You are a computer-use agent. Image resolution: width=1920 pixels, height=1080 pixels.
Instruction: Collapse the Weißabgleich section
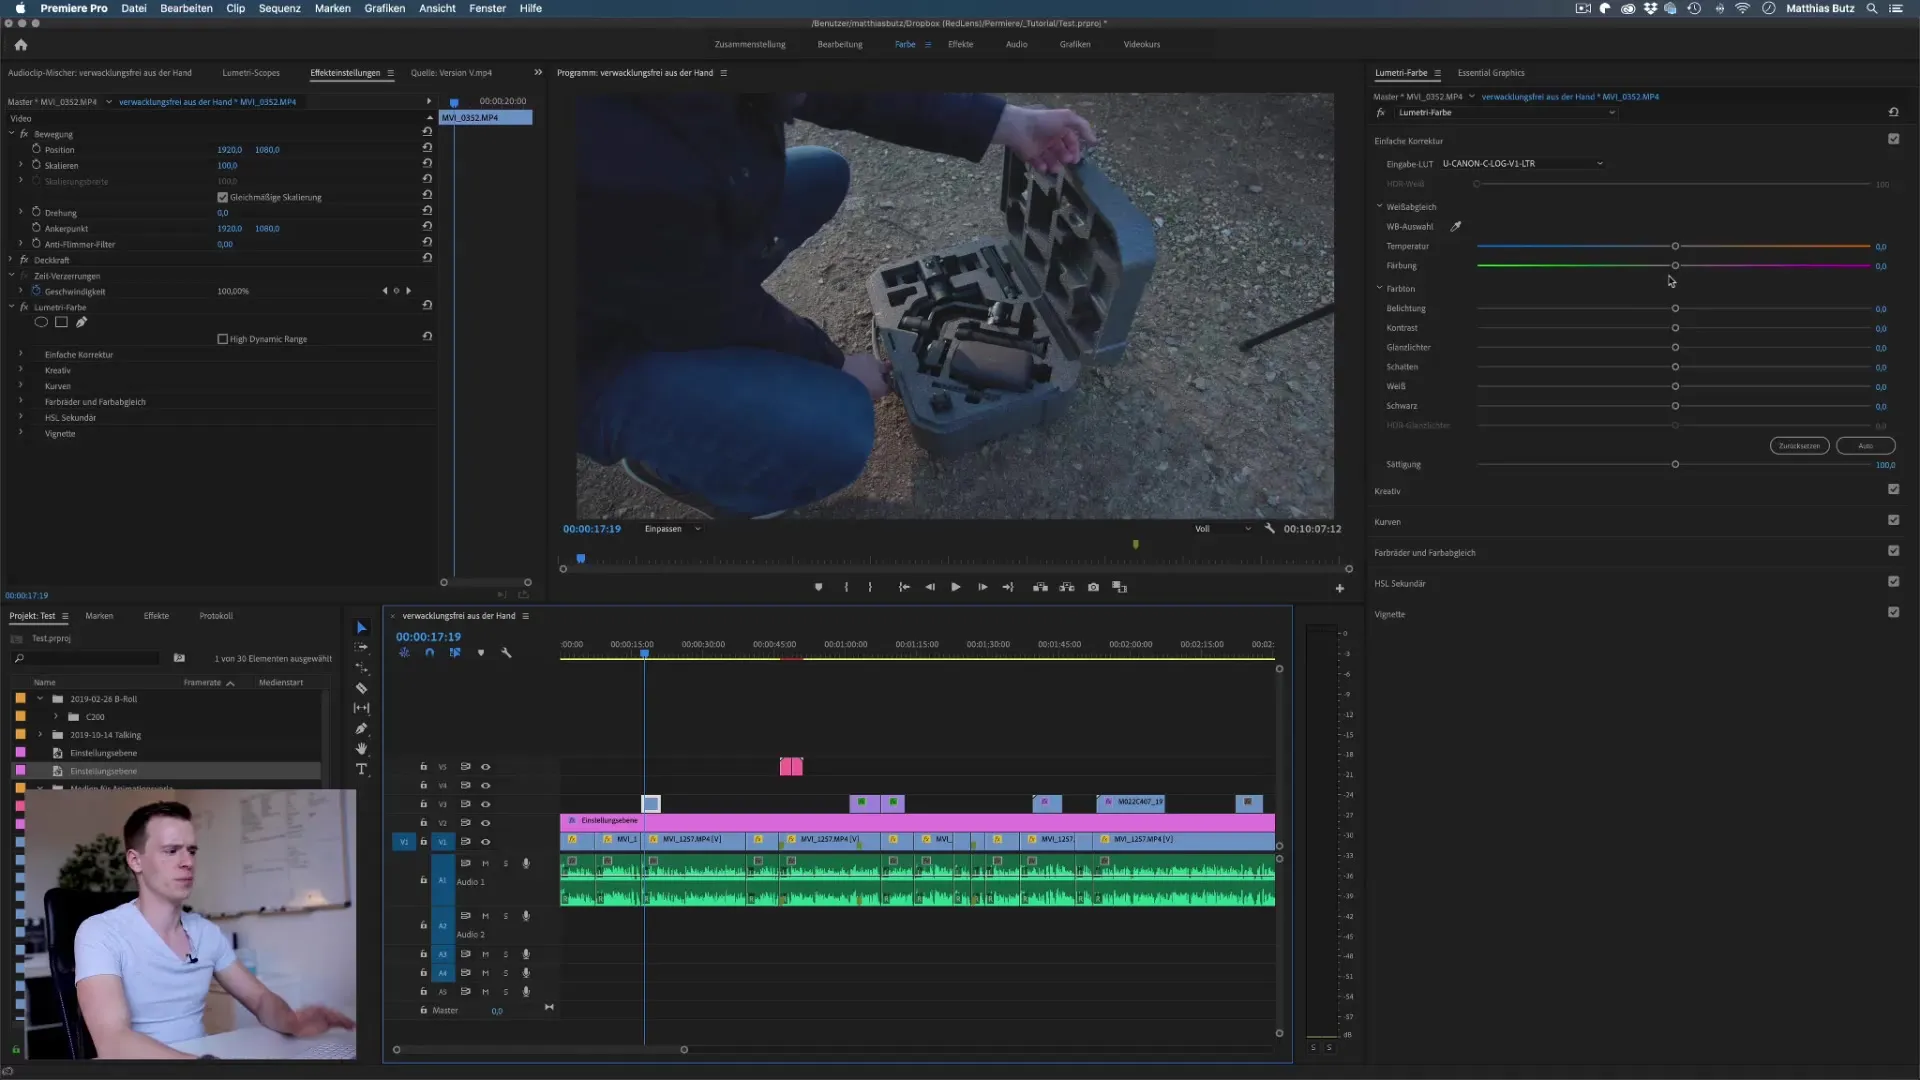pos(1380,206)
